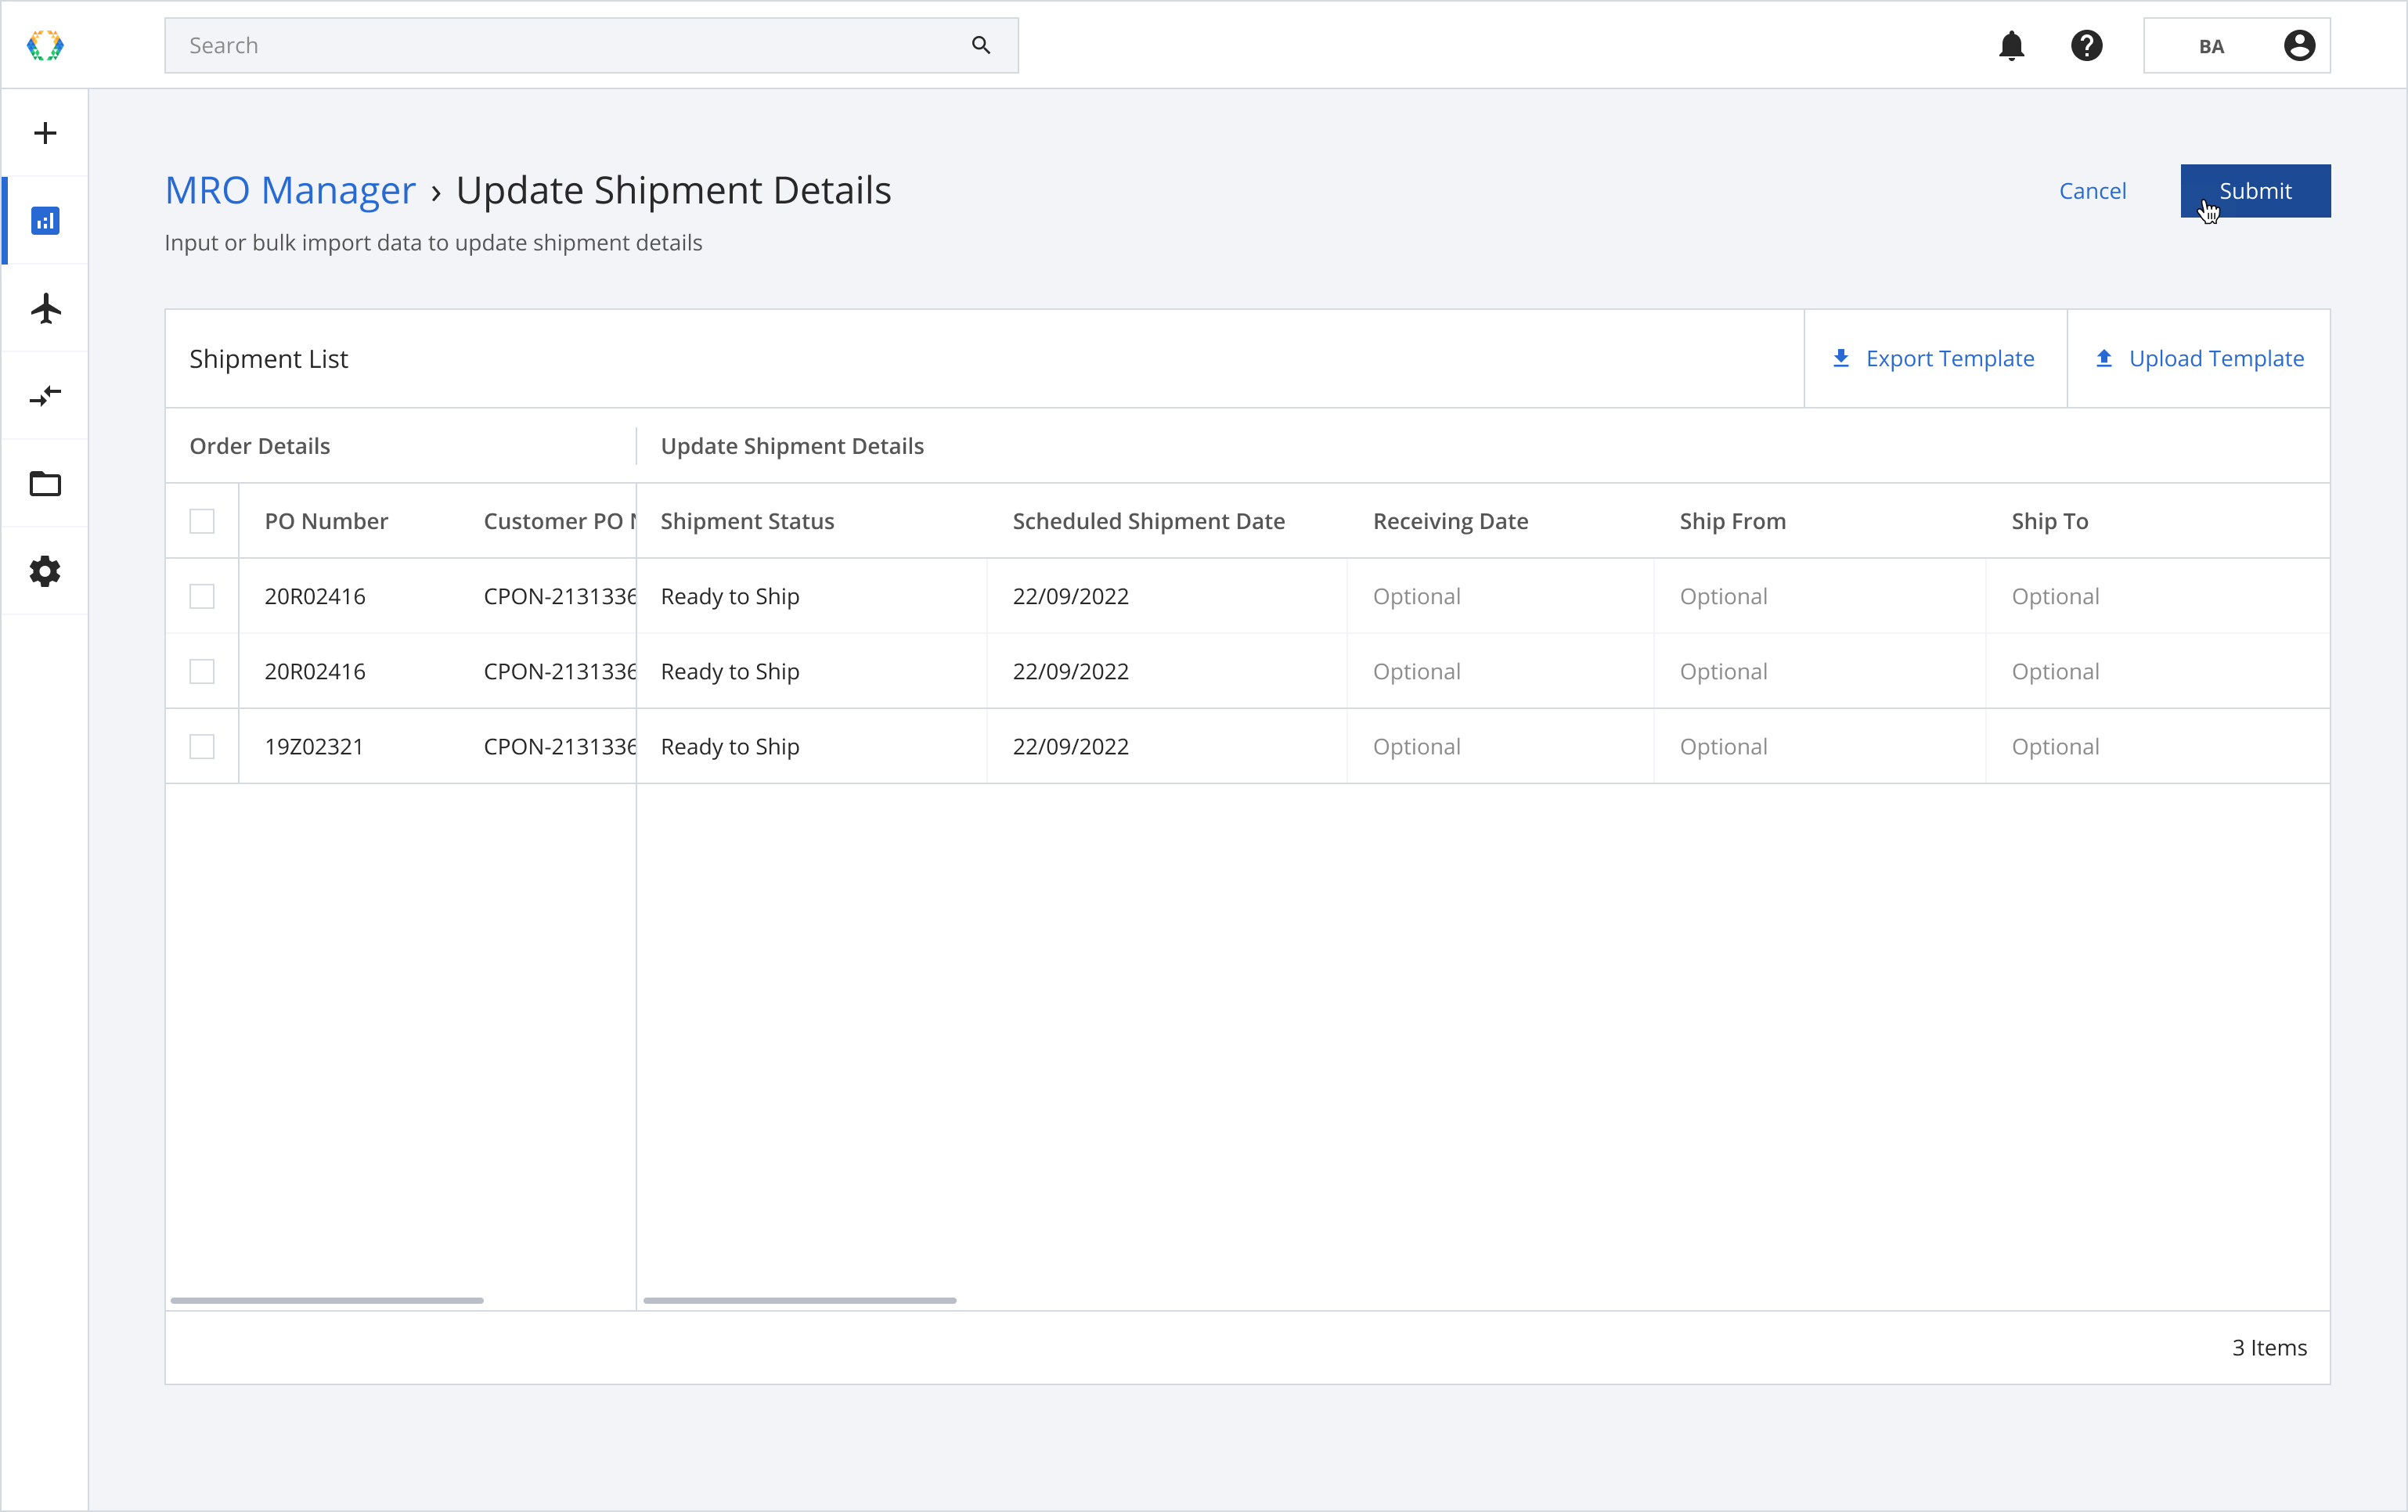Open the folder icon in sidebar
The width and height of the screenshot is (2408, 1512).
tap(45, 484)
